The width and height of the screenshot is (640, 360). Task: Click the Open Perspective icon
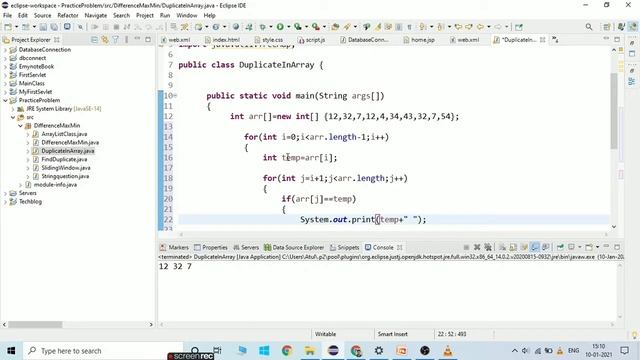607,27
